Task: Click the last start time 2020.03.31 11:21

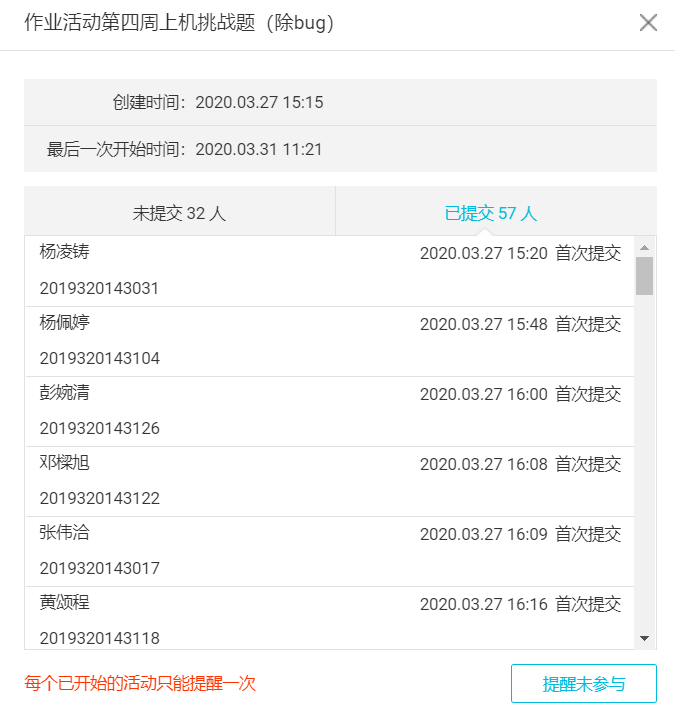Action: click(x=259, y=149)
